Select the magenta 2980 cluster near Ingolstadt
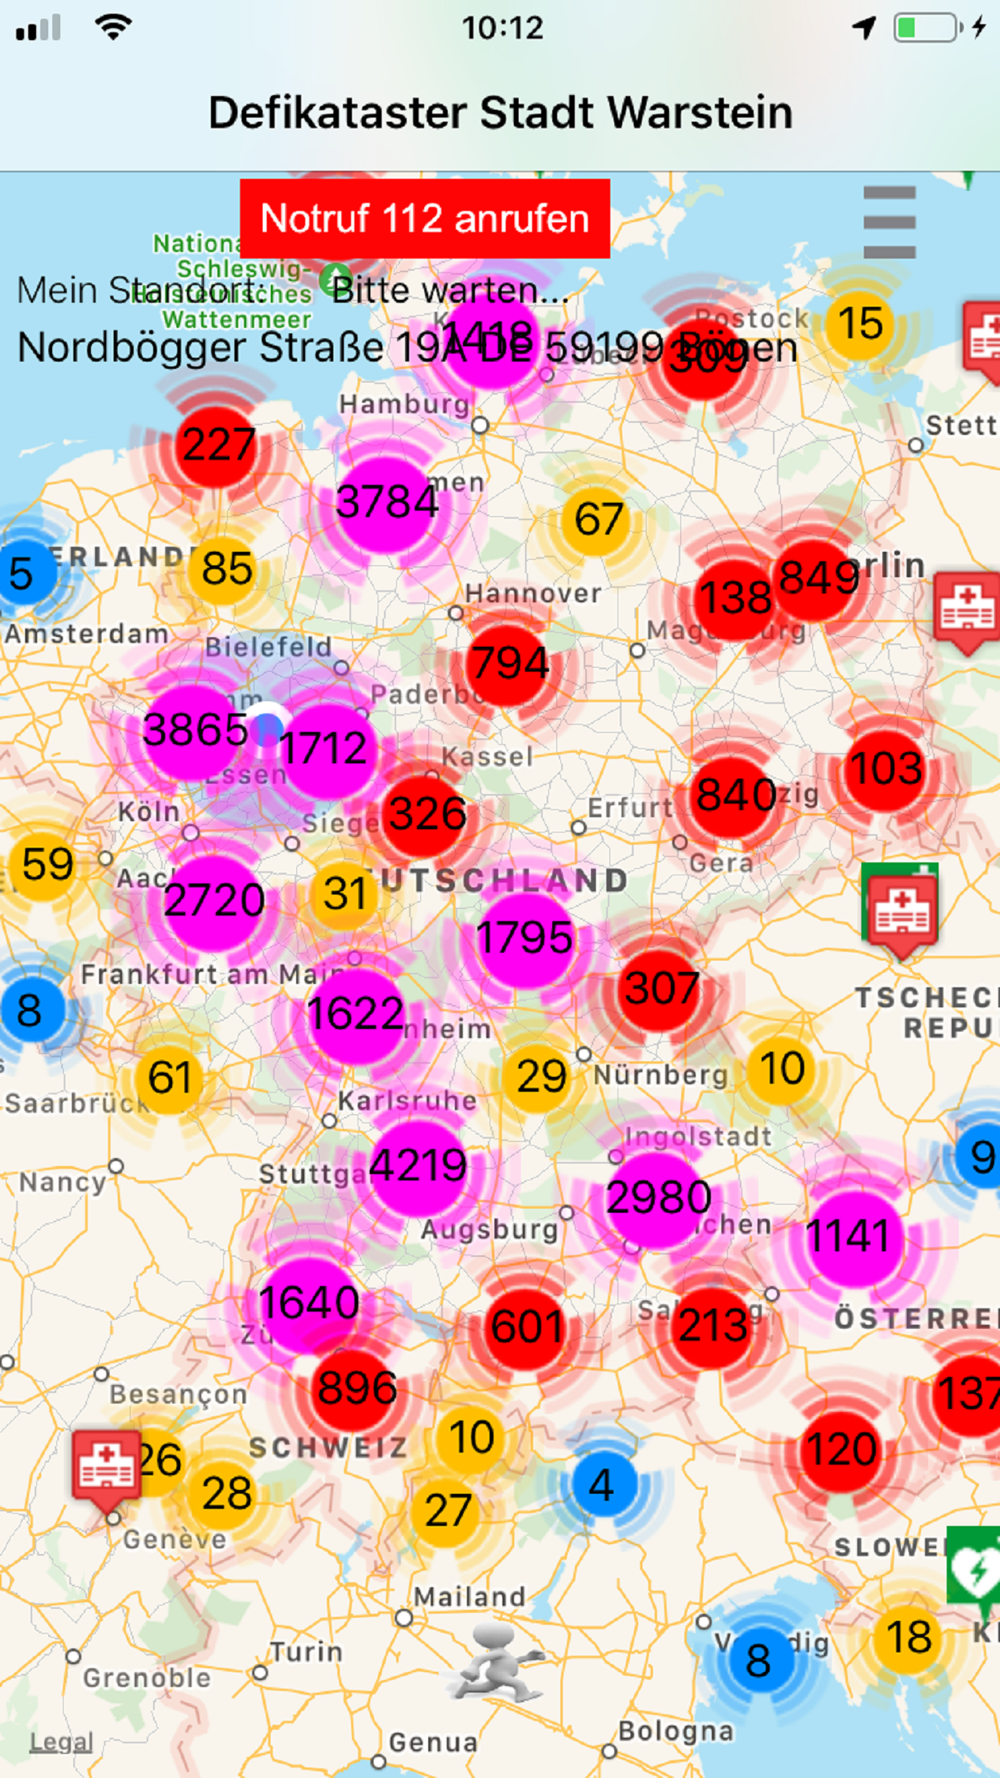Screen dimensions: 1000x1778 coord(658,1198)
